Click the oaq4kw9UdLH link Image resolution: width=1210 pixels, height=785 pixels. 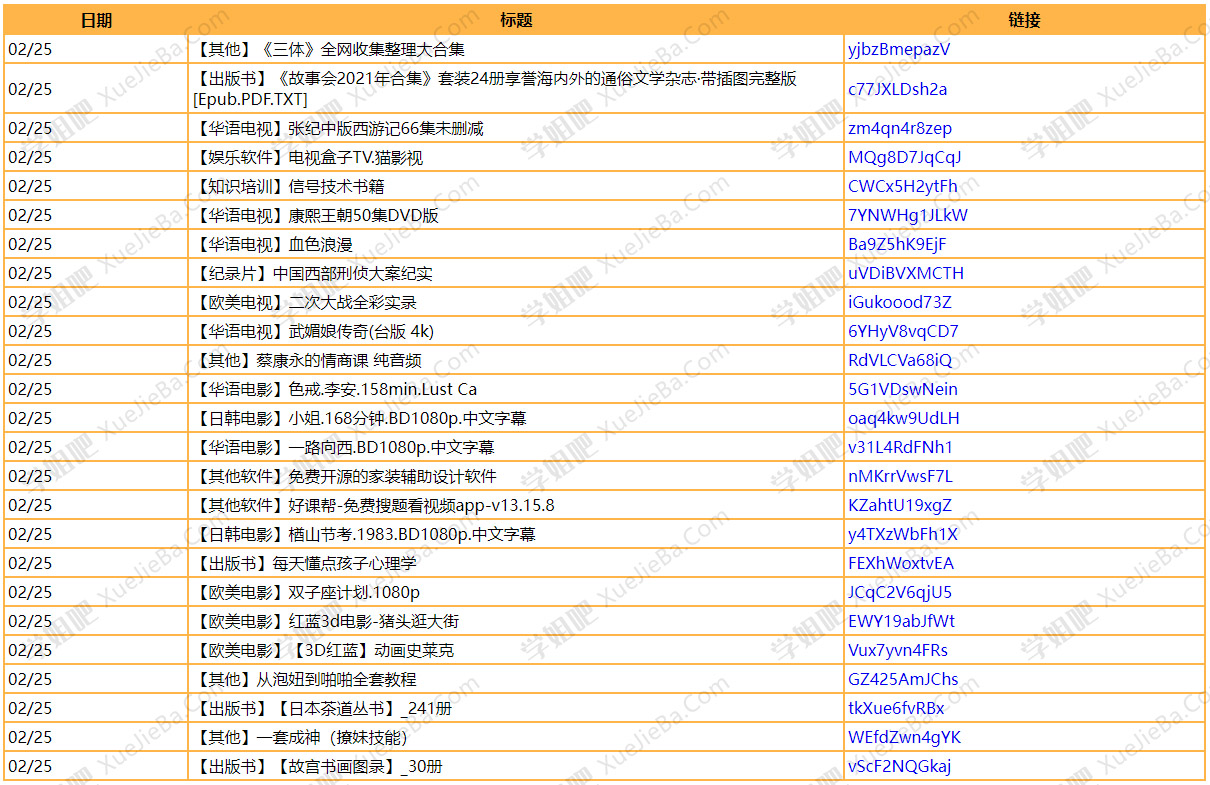pyautogui.click(x=903, y=418)
